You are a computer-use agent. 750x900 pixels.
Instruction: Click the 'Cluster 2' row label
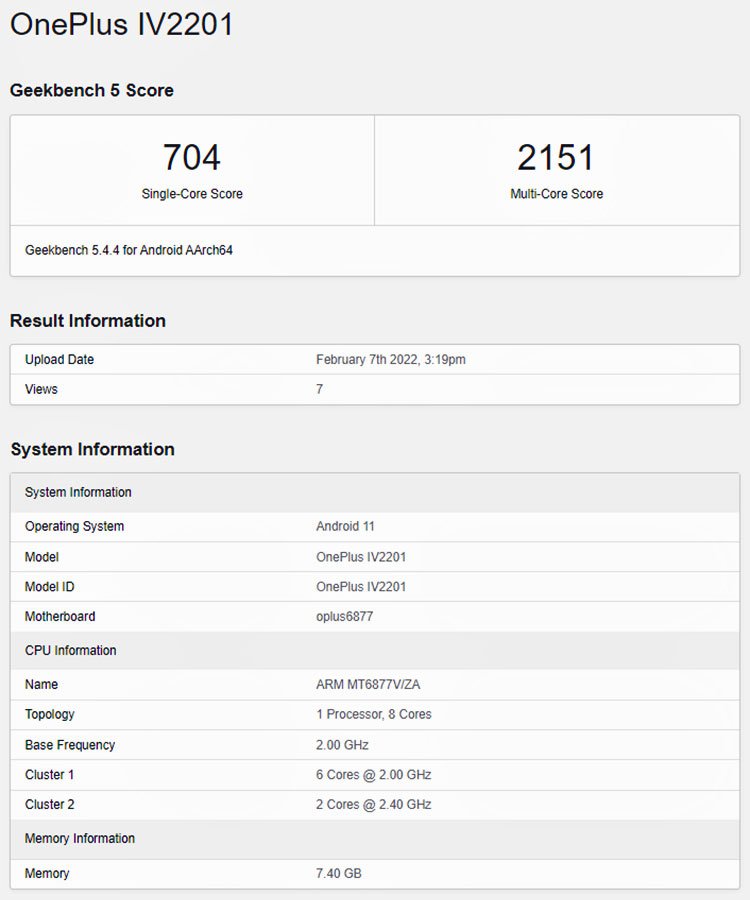(49, 805)
